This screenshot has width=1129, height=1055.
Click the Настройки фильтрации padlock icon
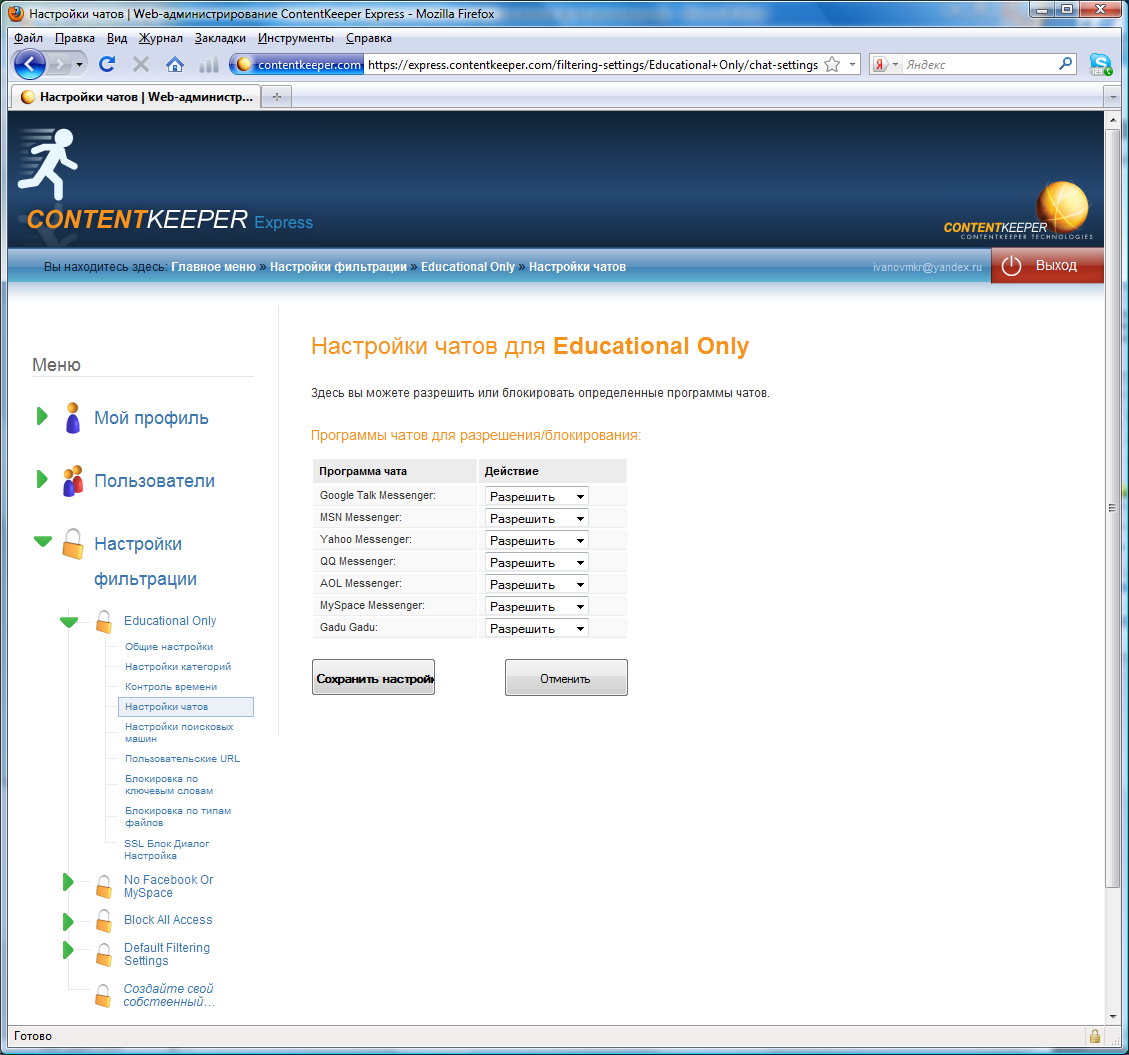[73, 544]
